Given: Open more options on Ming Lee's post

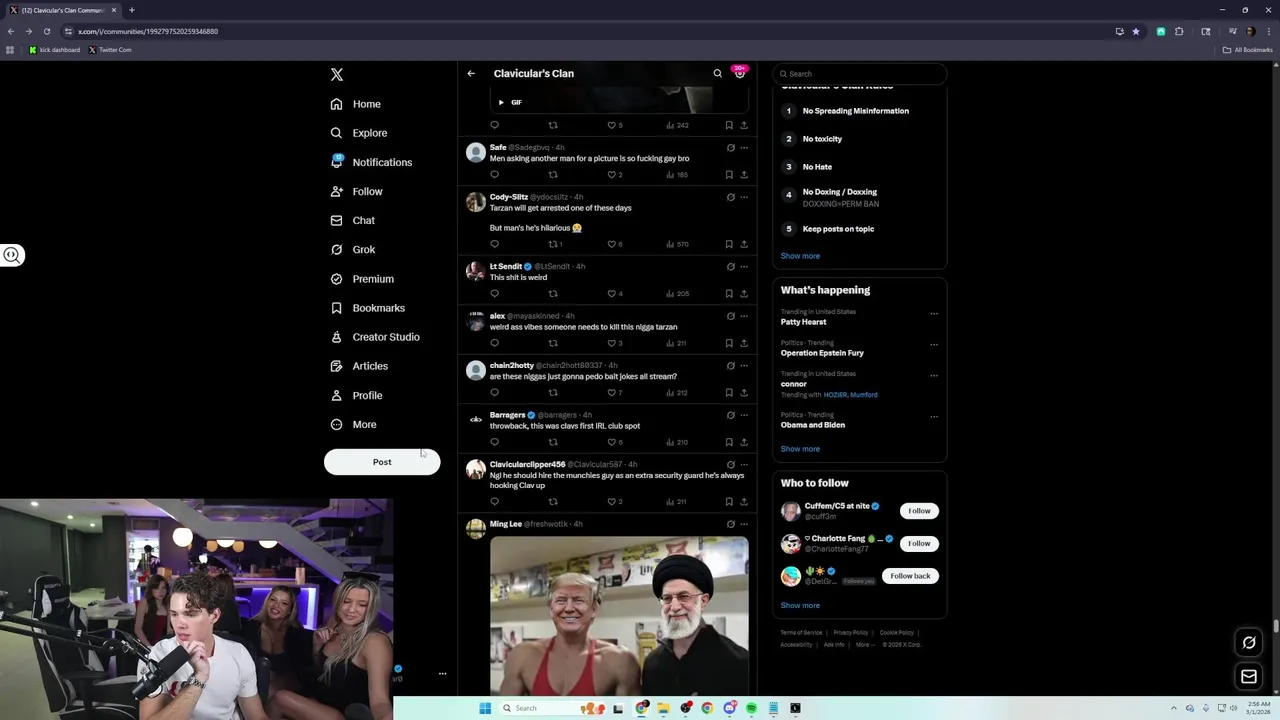Looking at the screenshot, I should [744, 524].
